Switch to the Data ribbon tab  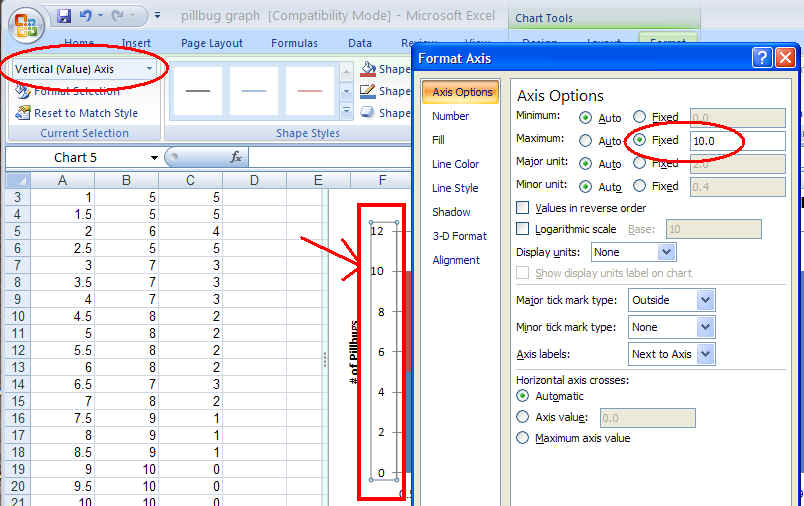tap(359, 43)
